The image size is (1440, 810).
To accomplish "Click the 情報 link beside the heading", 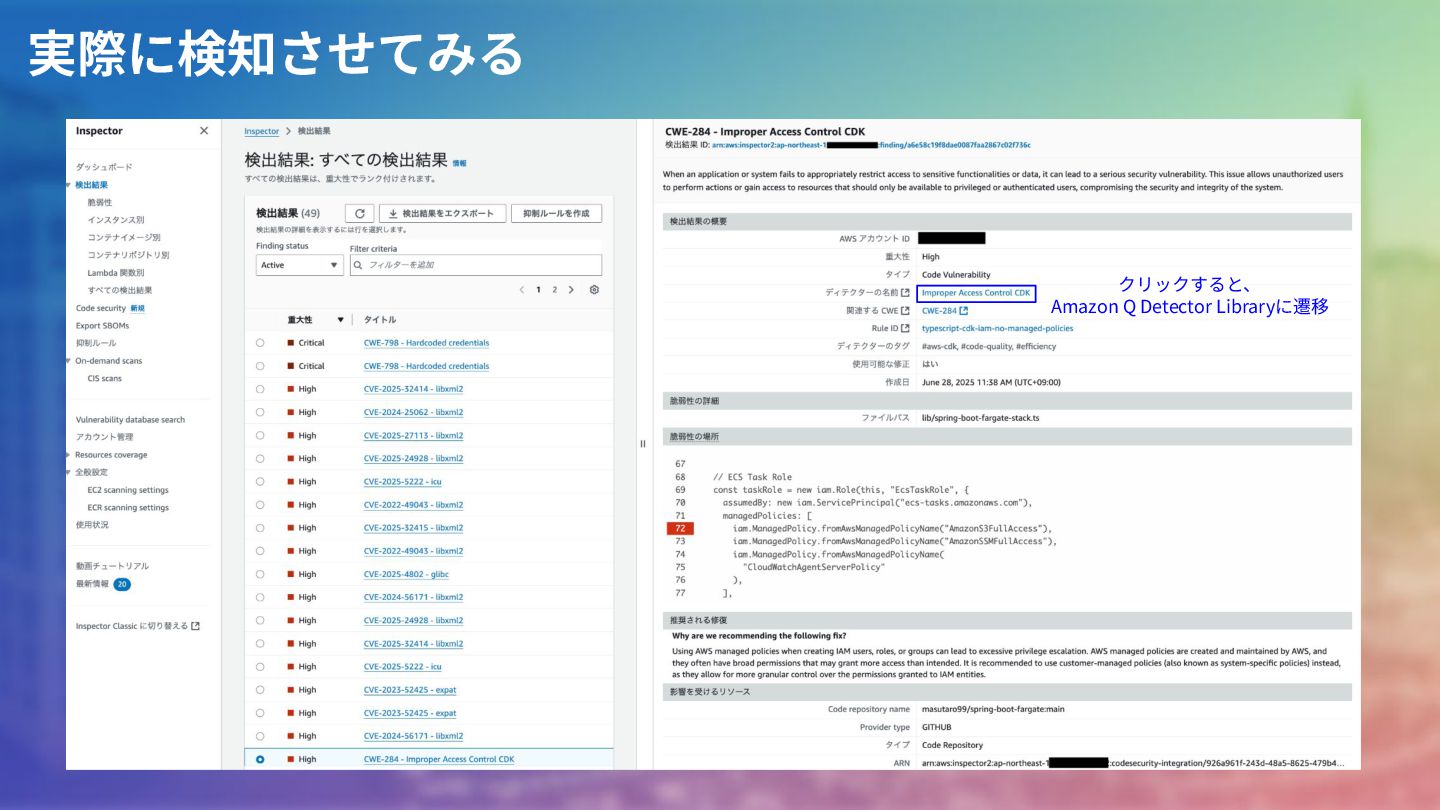I will click(459, 162).
